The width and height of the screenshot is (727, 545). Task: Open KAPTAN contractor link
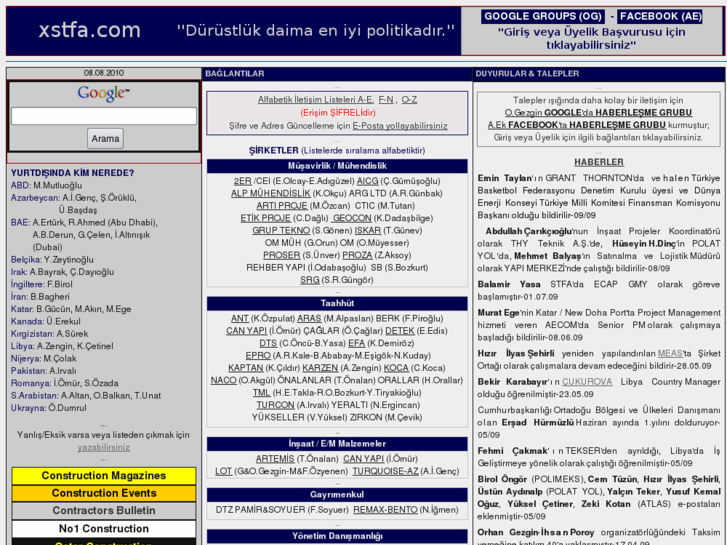245,368
